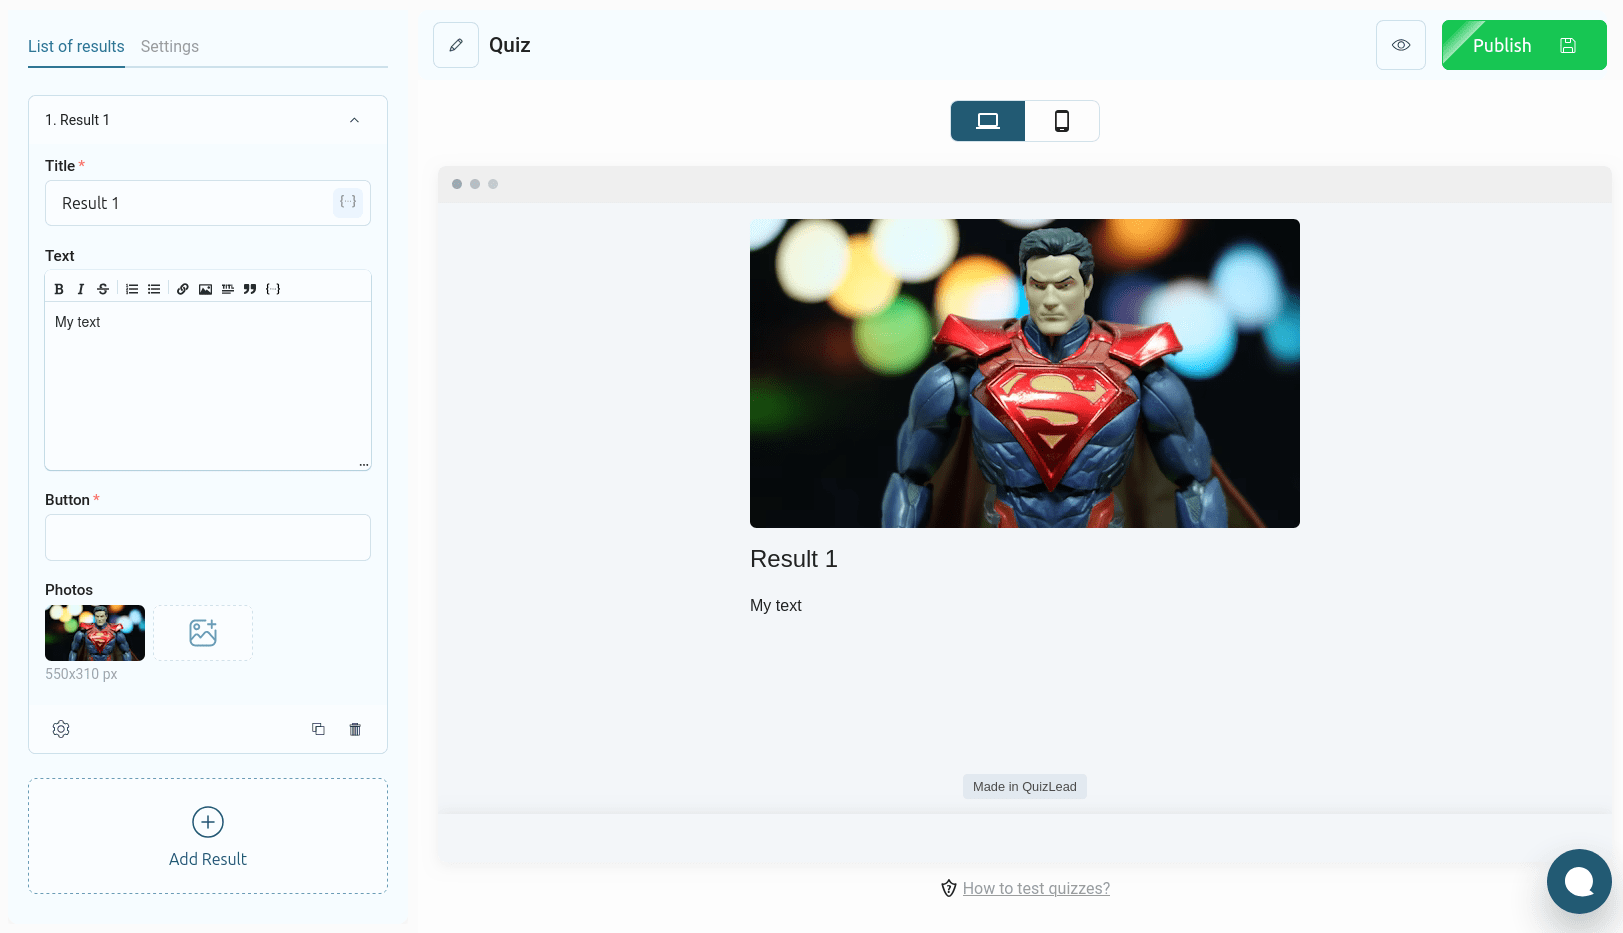Insert a link in the text editor
1623x933 pixels.
coord(183,289)
